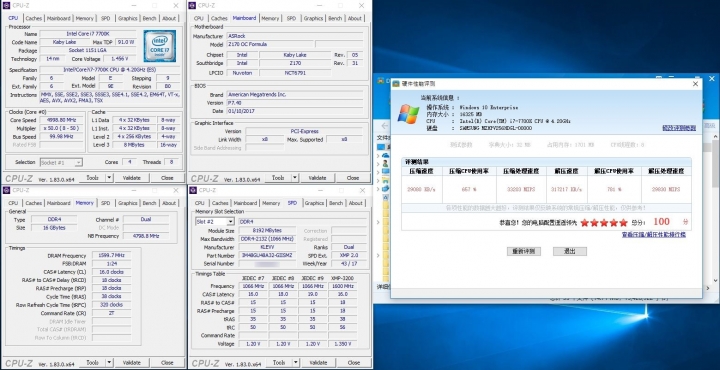This screenshot has width=720, height=370.
Task: Expand the OneDrive cloud node in Explorer tree
Action: [378, 156]
